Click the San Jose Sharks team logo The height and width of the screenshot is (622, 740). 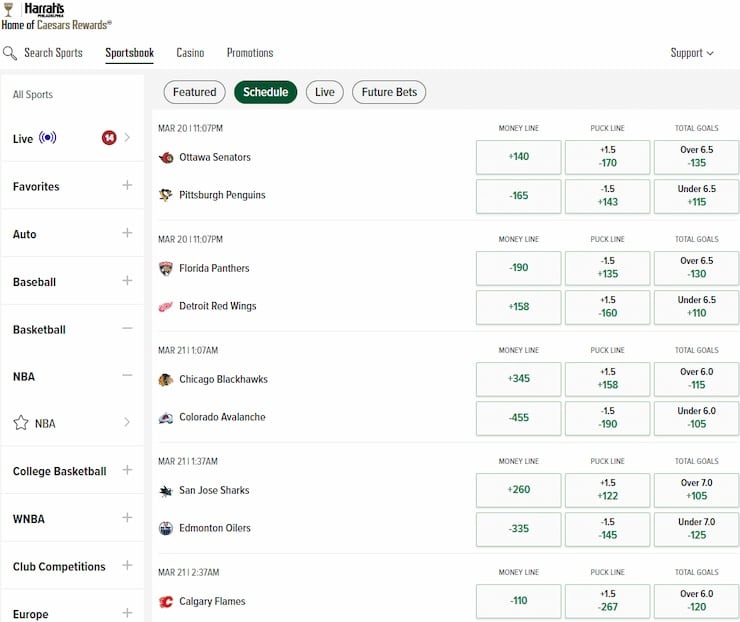[166, 491]
